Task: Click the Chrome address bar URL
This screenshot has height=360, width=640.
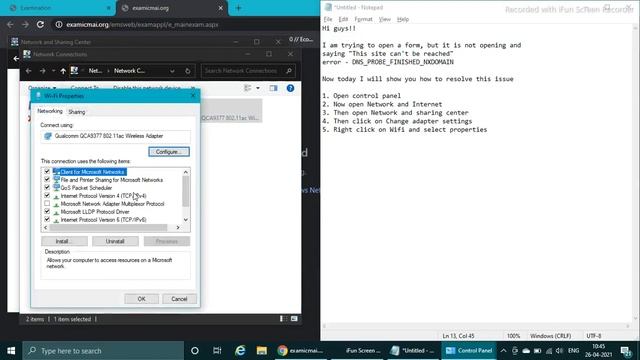Action: pyautogui.click(x=142, y=24)
